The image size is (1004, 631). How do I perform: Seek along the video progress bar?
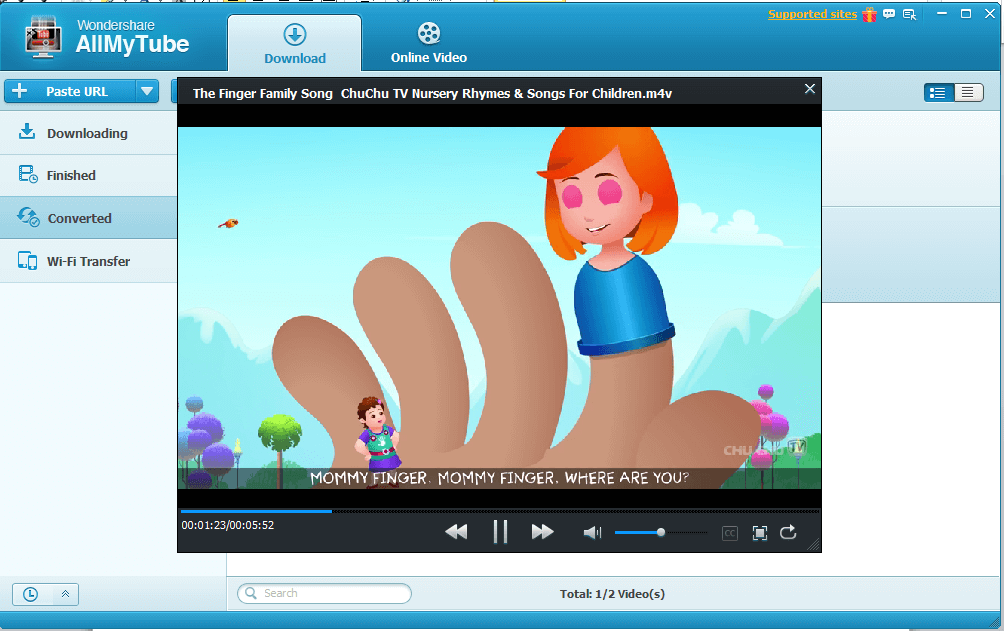[x=499, y=511]
